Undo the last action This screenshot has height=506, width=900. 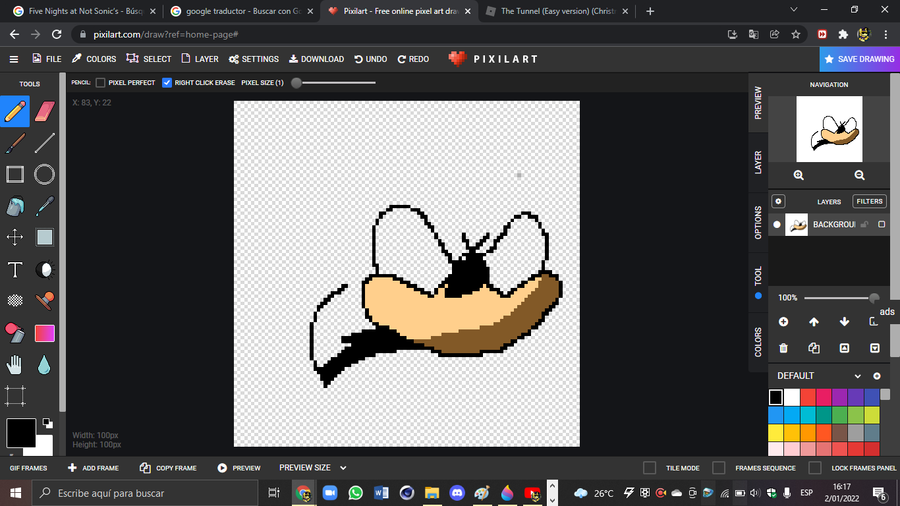[371, 59]
